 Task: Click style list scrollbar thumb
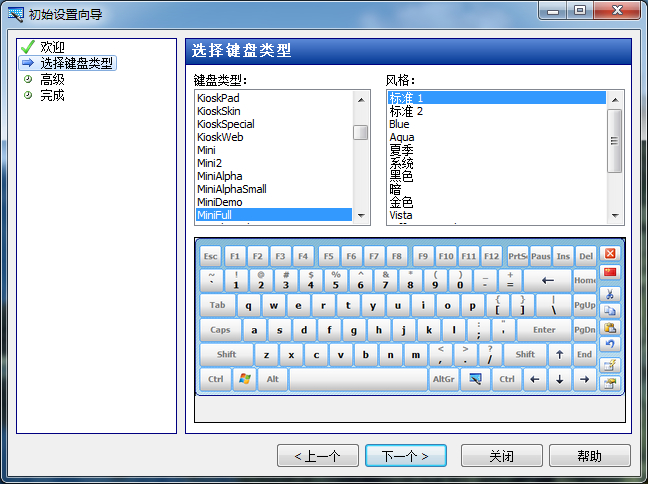click(x=615, y=141)
